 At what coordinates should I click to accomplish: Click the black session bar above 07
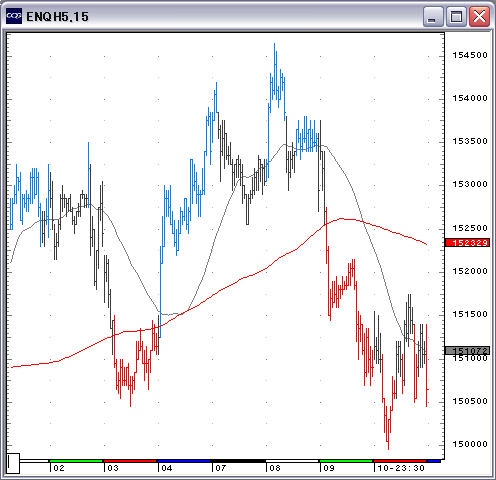pos(238,461)
